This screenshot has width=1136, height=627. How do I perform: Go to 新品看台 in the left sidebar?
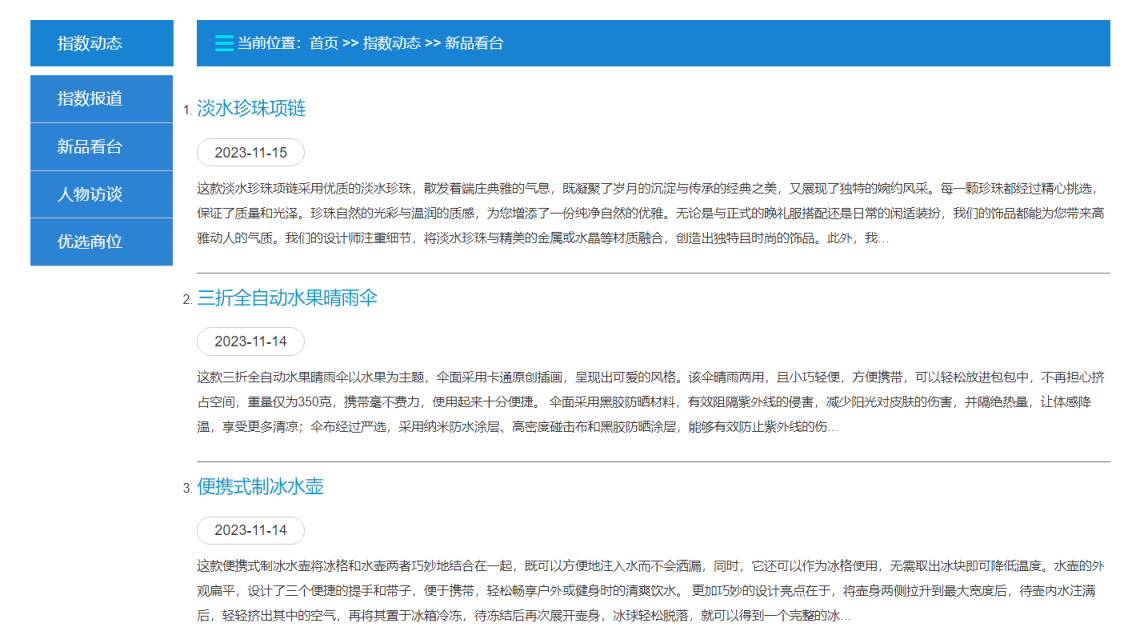click(101, 146)
